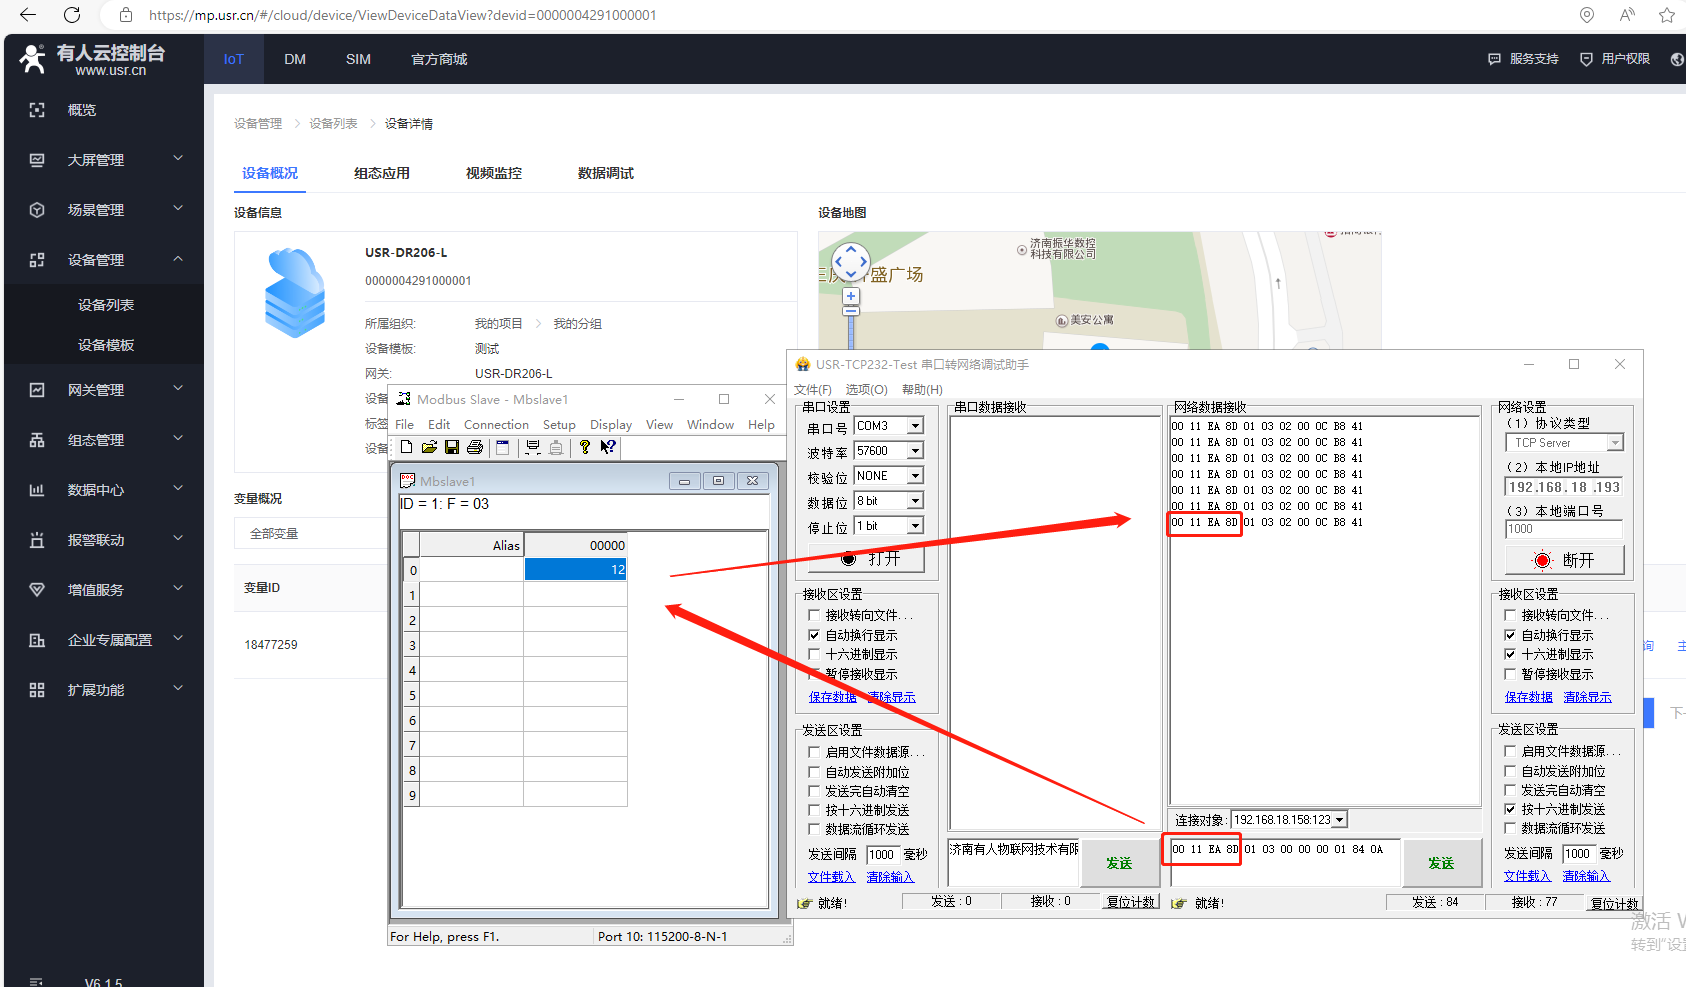Click serial-side 保存数据 link
1686x987 pixels.
832,697
